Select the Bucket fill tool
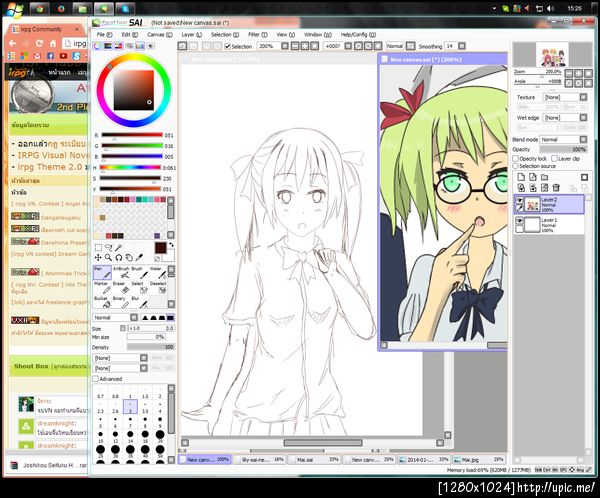600x498 pixels. [102, 302]
